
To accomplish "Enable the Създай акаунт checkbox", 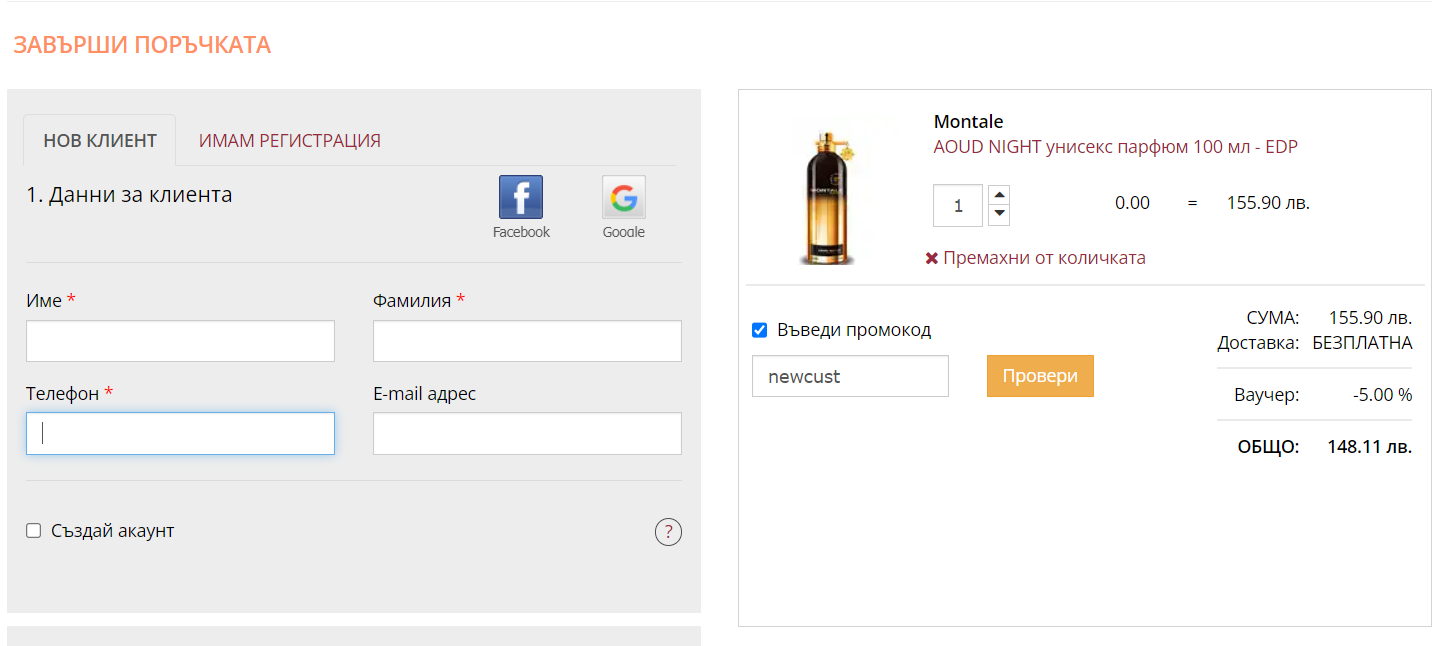I will pyautogui.click(x=34, y=531).
